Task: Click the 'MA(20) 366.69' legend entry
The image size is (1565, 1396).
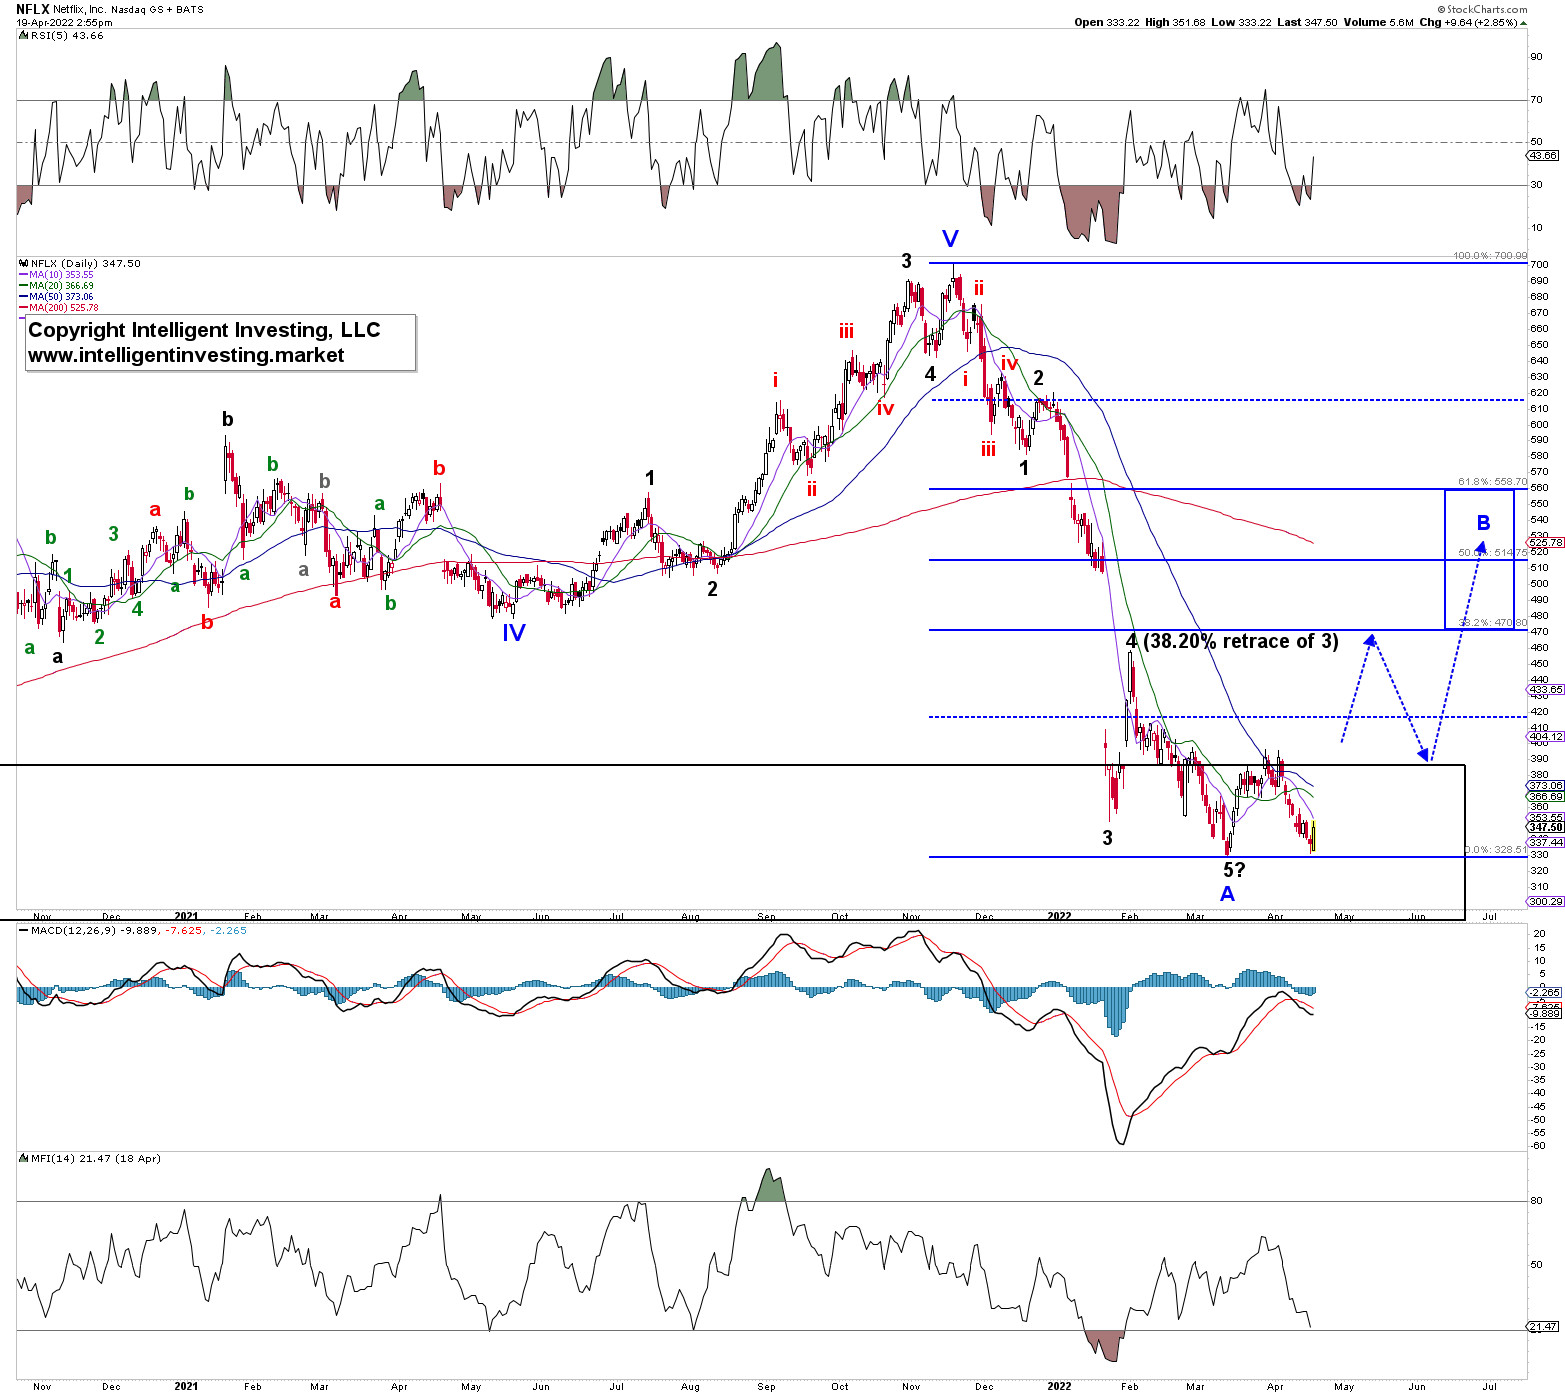Action: (x=57, y=285)
